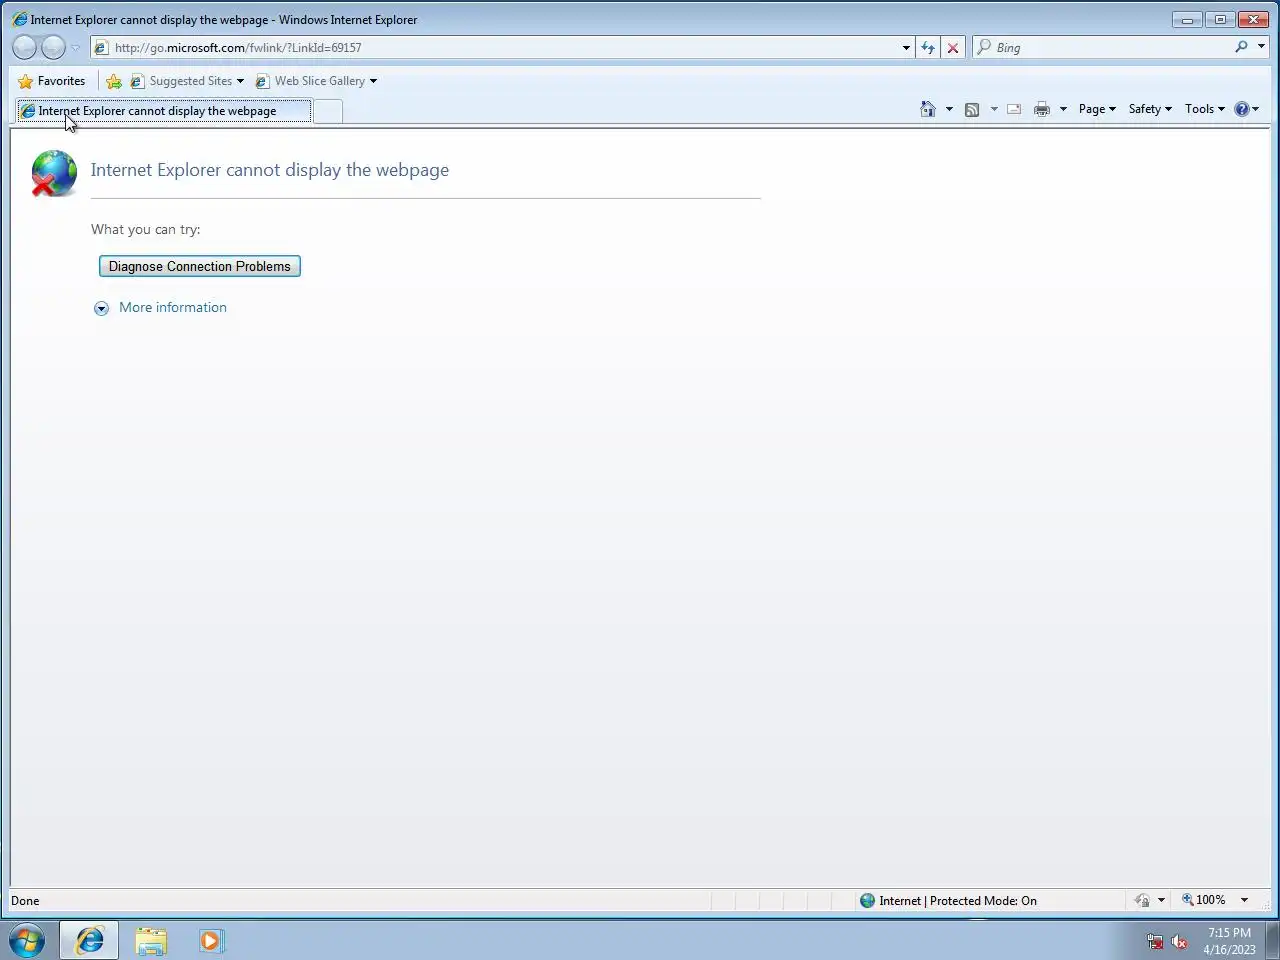This screenshot has height=960, width=1280.
Task: Open Windows Explorer from the taskbar
Action: click(151, 940)
